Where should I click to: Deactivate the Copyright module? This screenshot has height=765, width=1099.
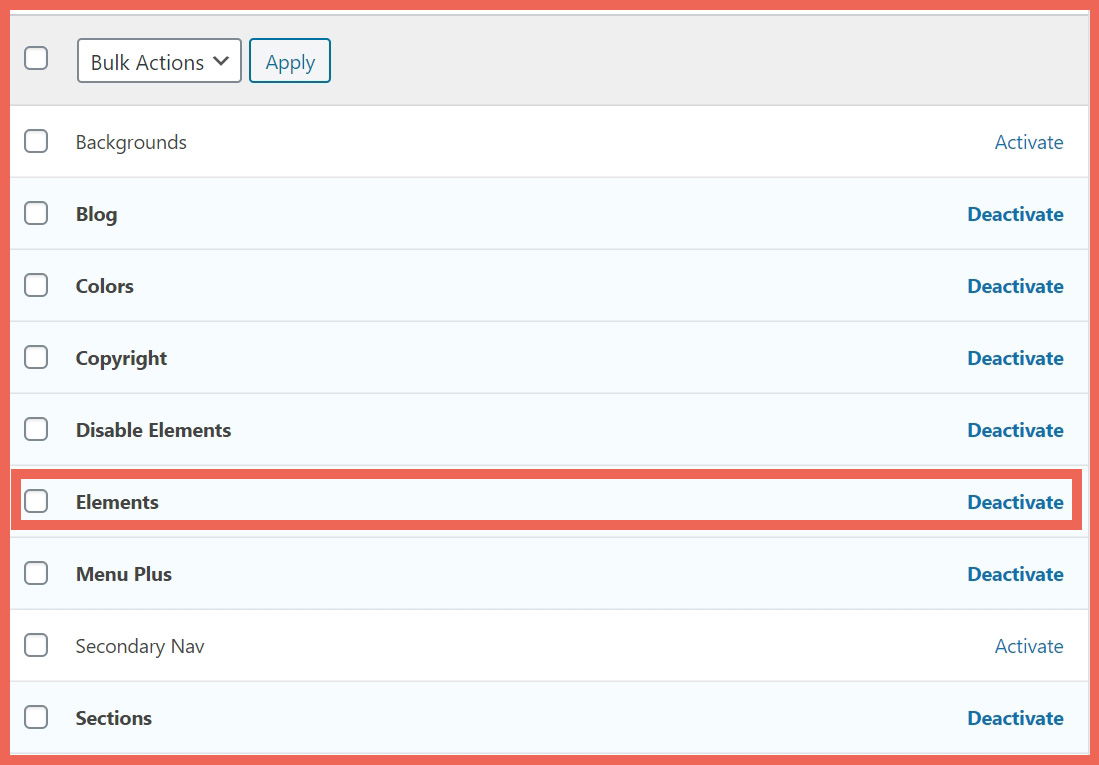point(1015,358)
